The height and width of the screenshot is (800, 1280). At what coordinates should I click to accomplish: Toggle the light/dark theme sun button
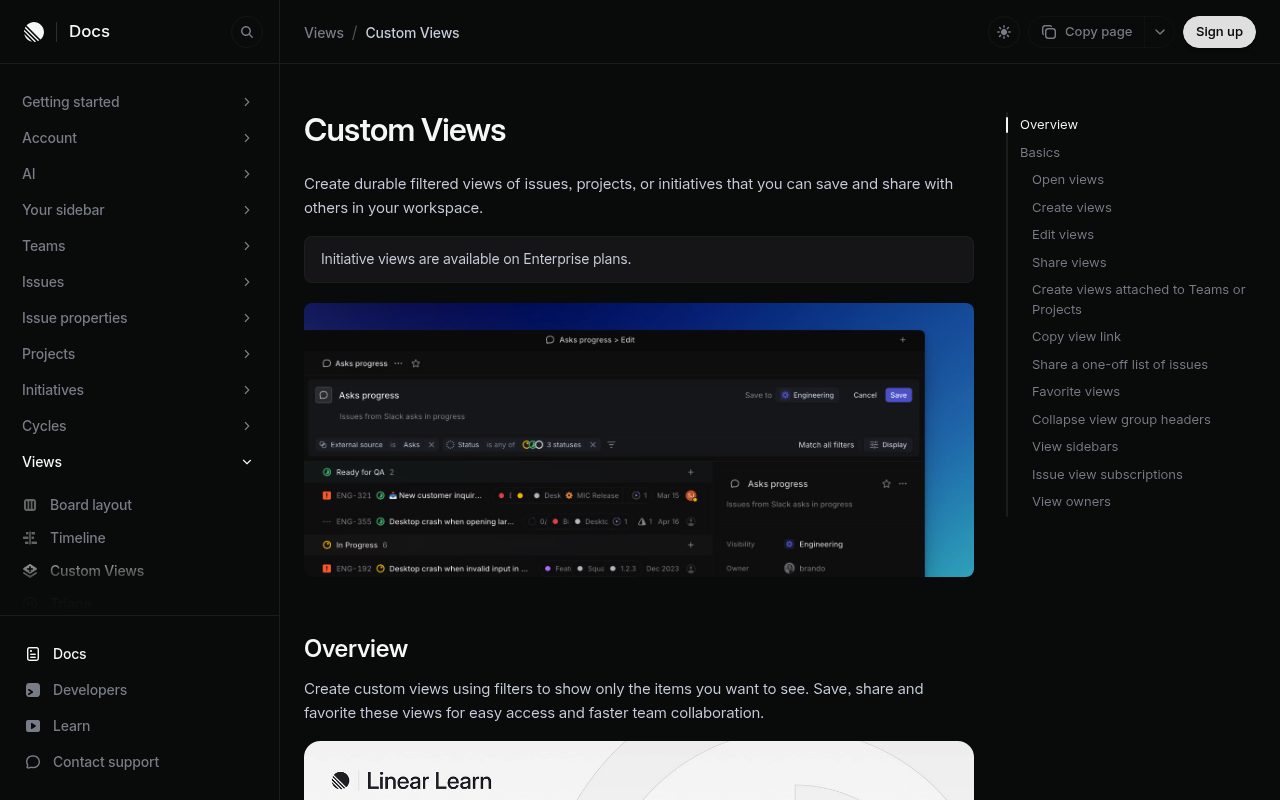pyautogui.click(x=1004, y=32)
